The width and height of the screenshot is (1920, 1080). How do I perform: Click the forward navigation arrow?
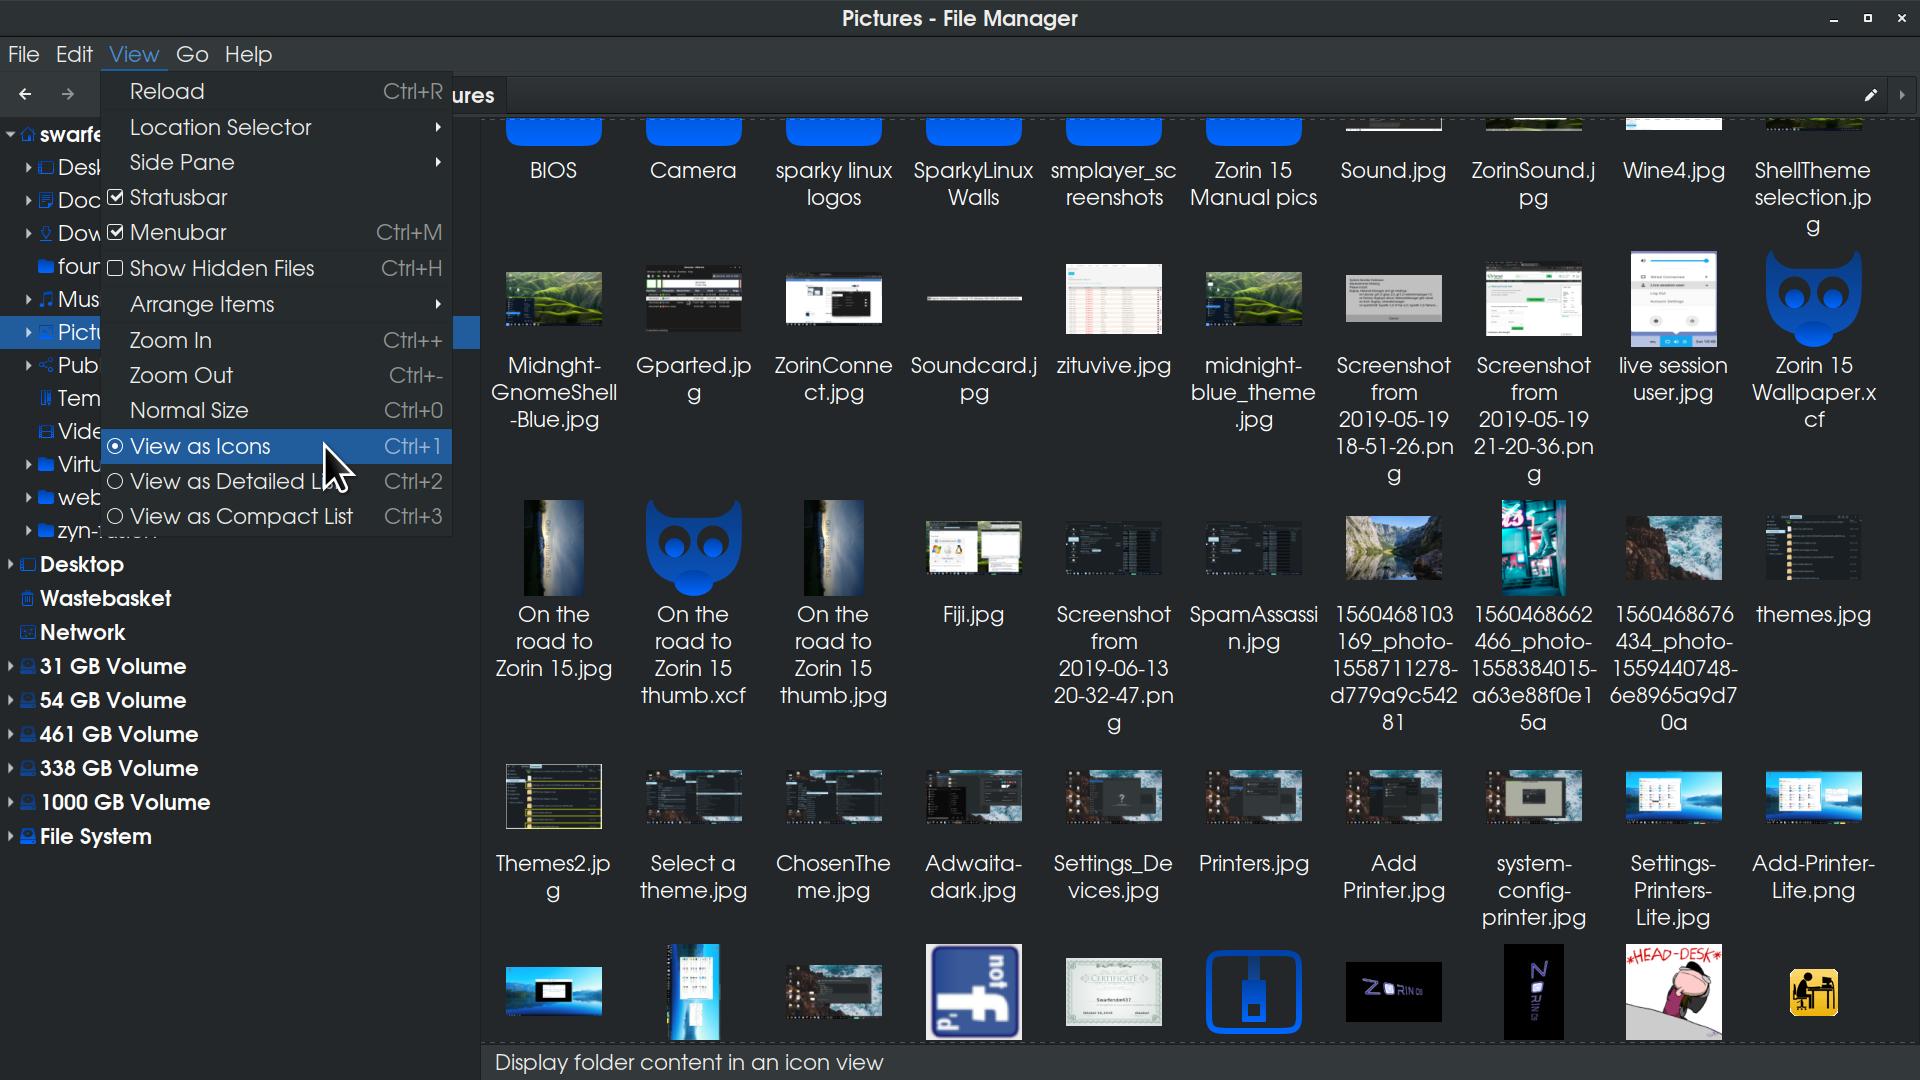tap(68, 94)
